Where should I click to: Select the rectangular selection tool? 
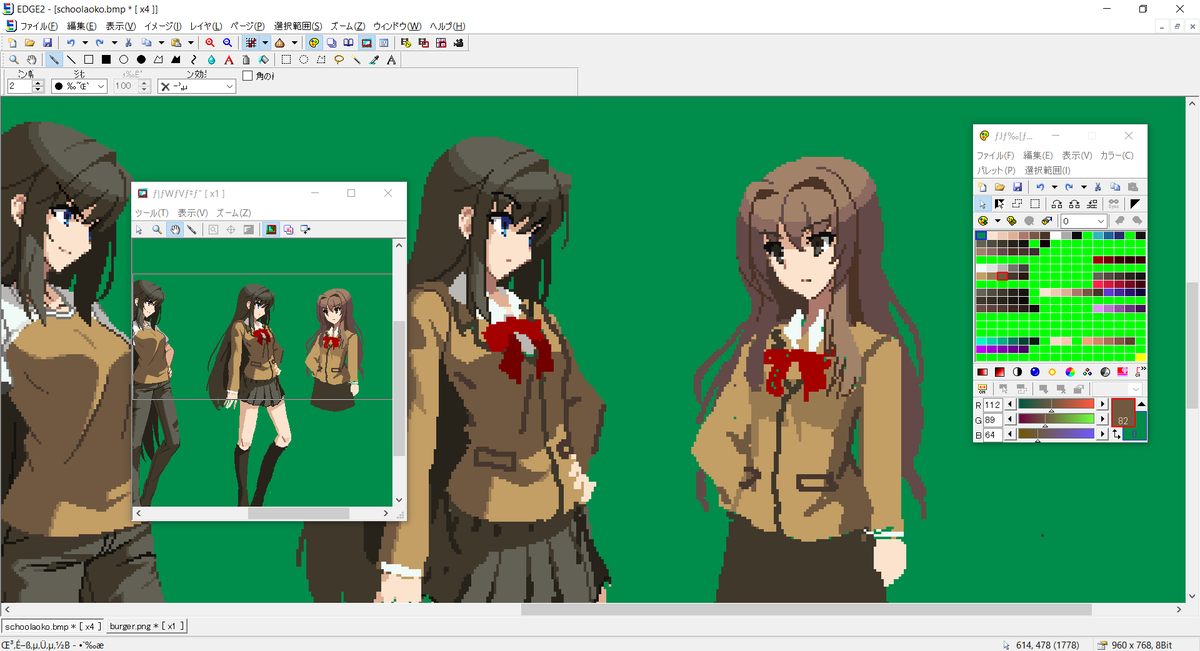[x=286, y=60]
